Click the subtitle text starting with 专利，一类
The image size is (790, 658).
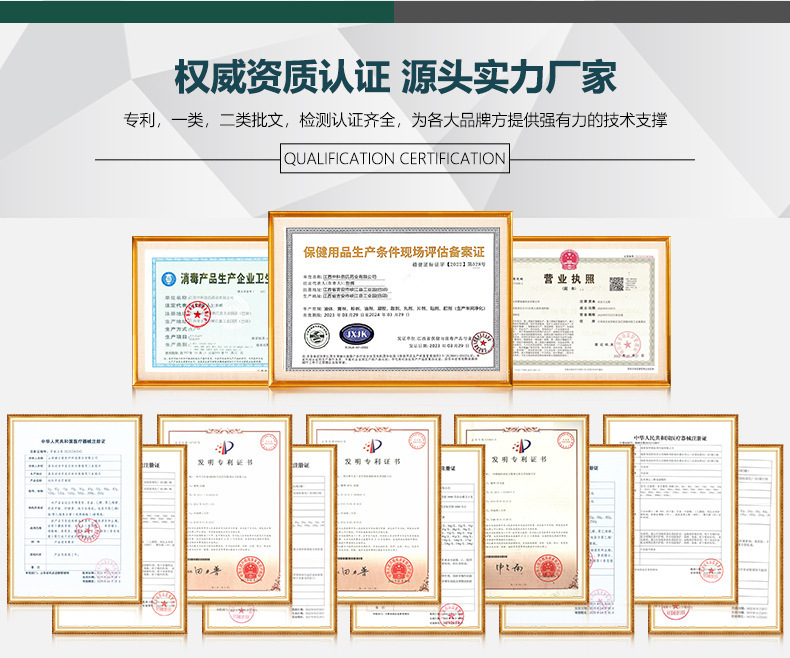394,120
